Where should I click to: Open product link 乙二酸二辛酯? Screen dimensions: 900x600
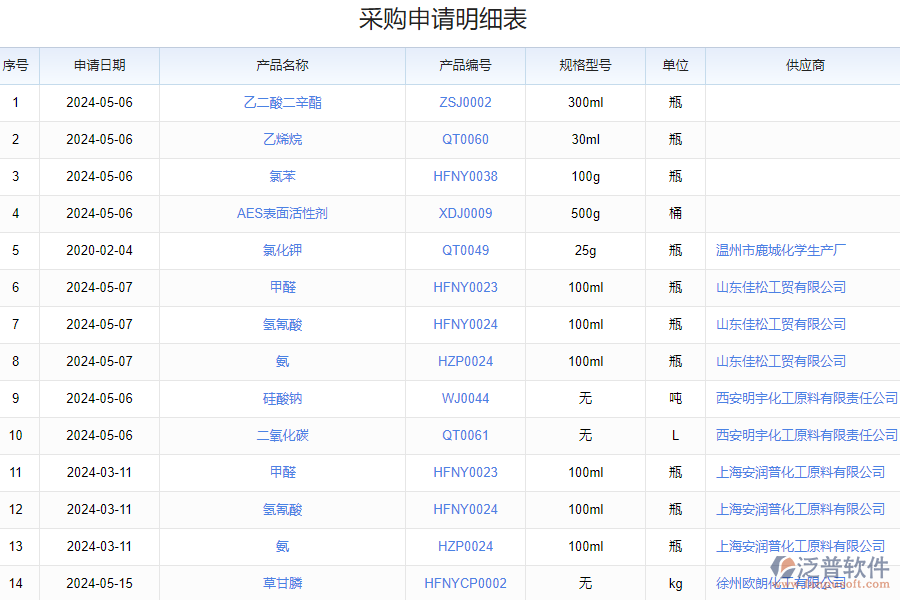click(x=281, y=102)
